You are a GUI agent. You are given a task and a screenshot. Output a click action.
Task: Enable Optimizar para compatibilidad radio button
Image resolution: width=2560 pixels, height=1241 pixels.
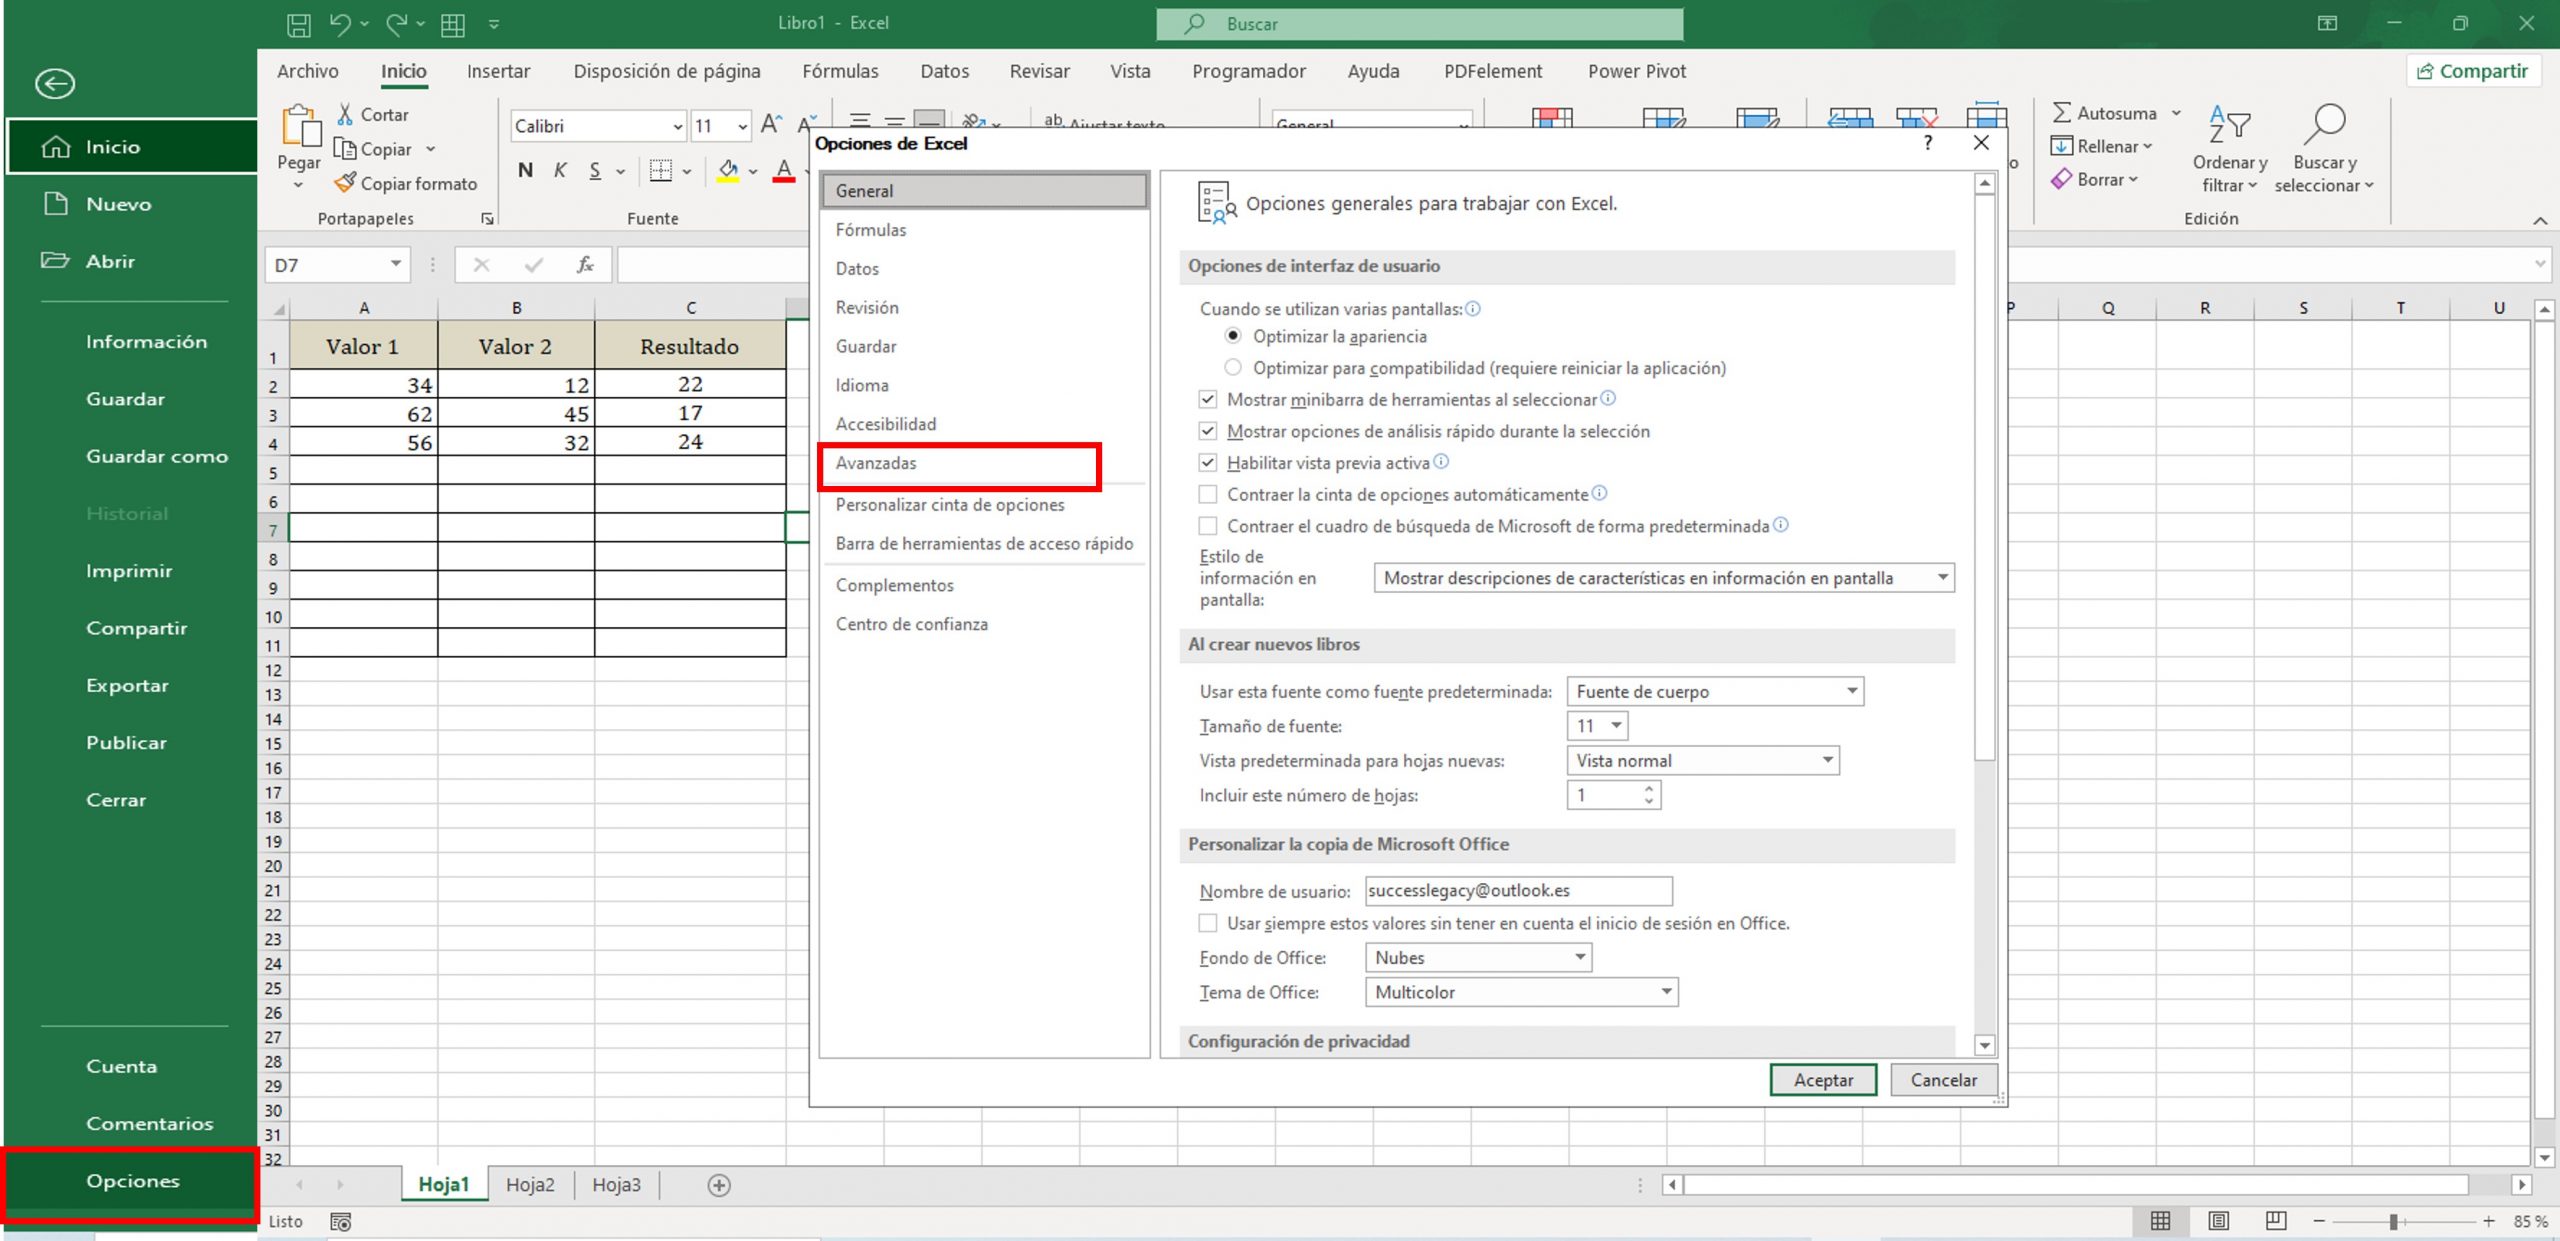pos(1234,367)
